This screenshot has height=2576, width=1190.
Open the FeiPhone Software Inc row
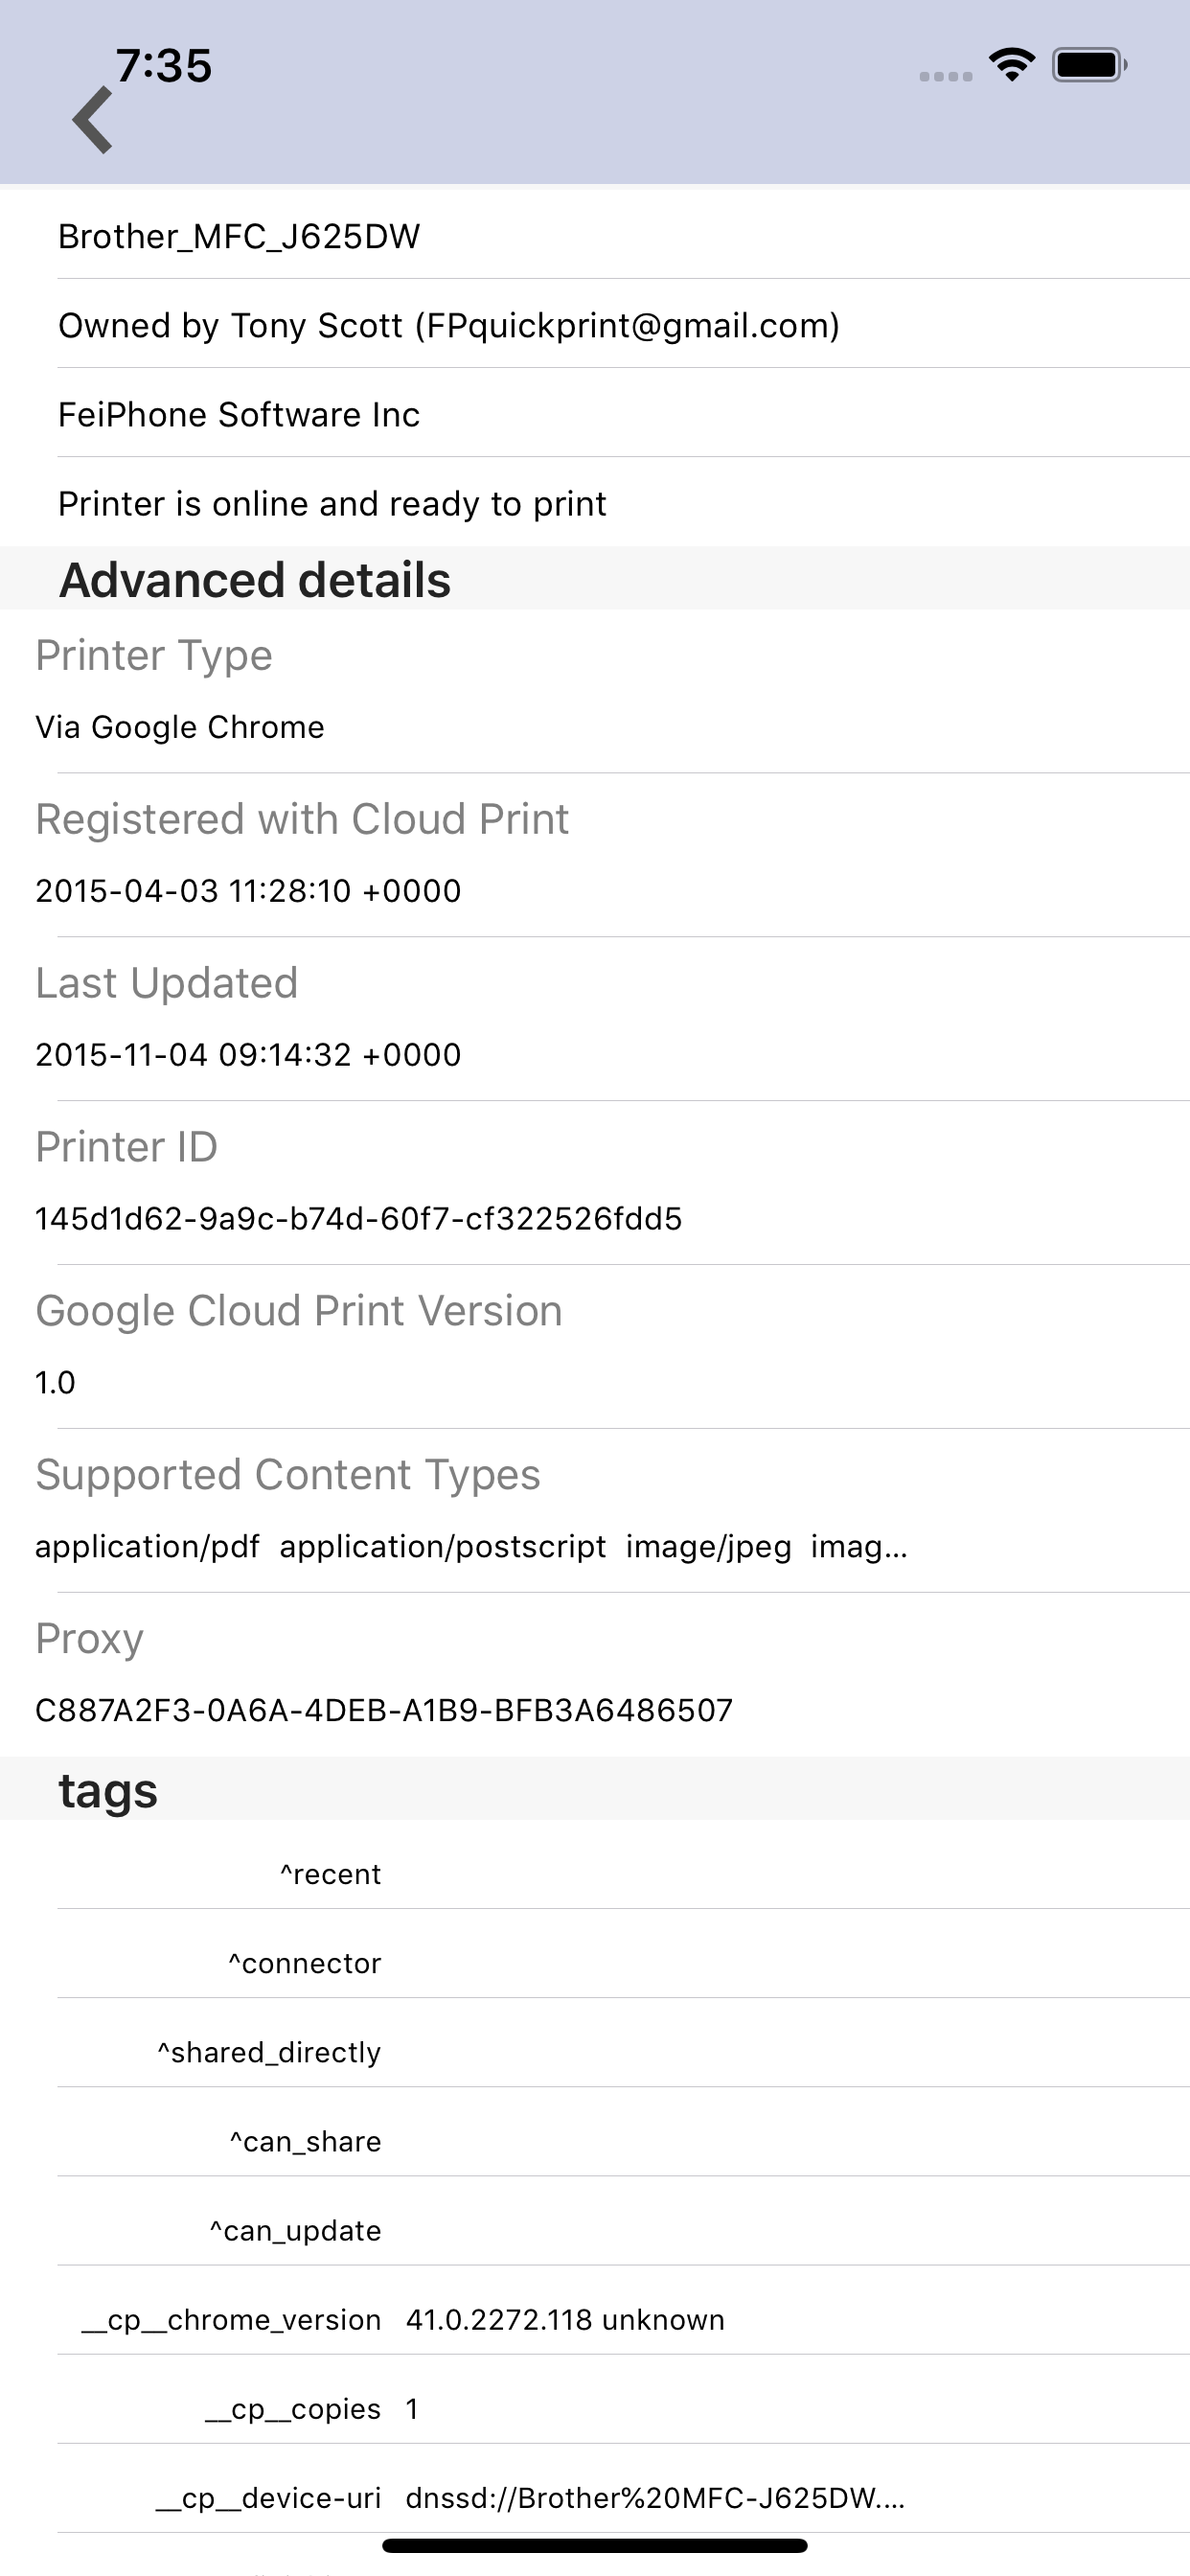[239, 414]
